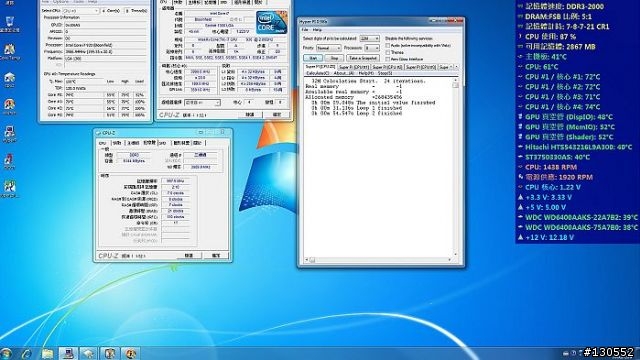Check the Aero Glass Interface option

point(388,59)
